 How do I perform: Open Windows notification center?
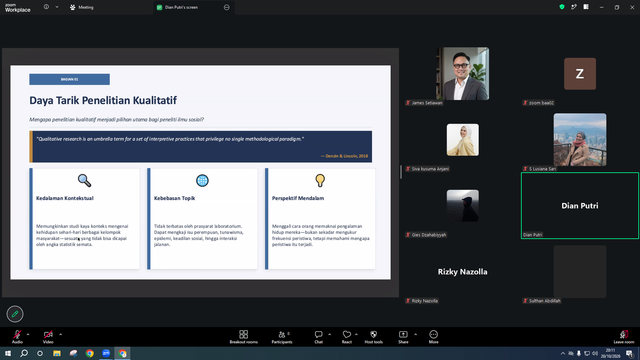click(630, 353)
